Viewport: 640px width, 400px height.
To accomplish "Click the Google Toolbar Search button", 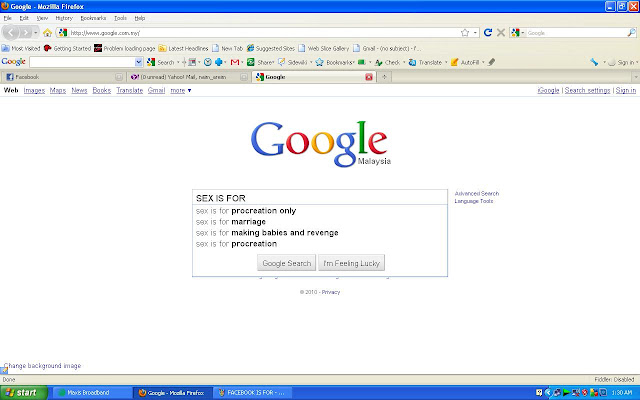I will coord(161,62).
